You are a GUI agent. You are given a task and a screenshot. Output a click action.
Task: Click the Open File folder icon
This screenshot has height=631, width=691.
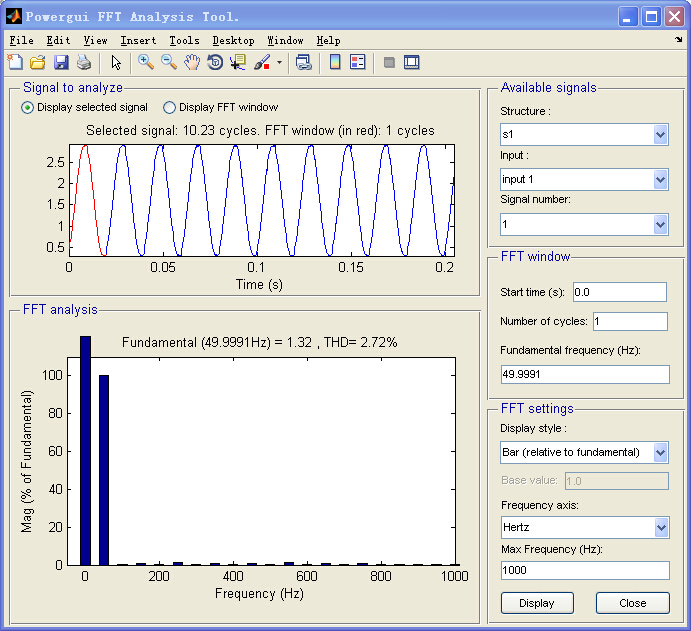click(x=38, y=63)
